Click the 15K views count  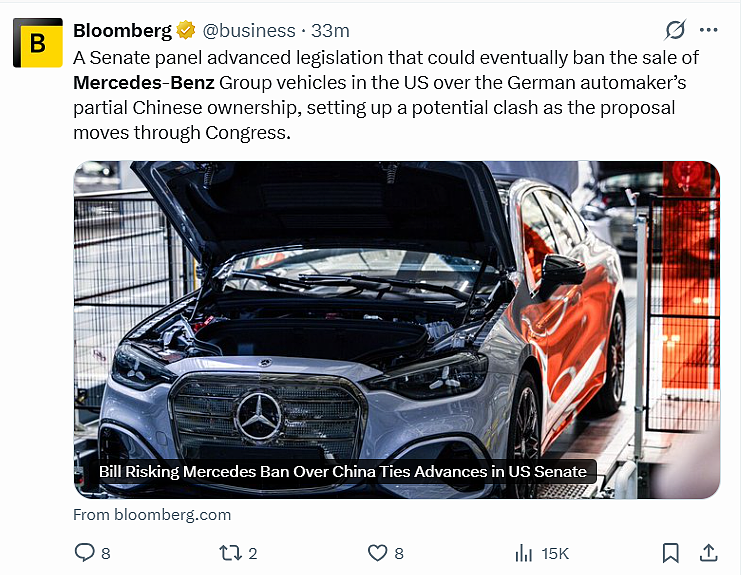click(x=555, y=553)
